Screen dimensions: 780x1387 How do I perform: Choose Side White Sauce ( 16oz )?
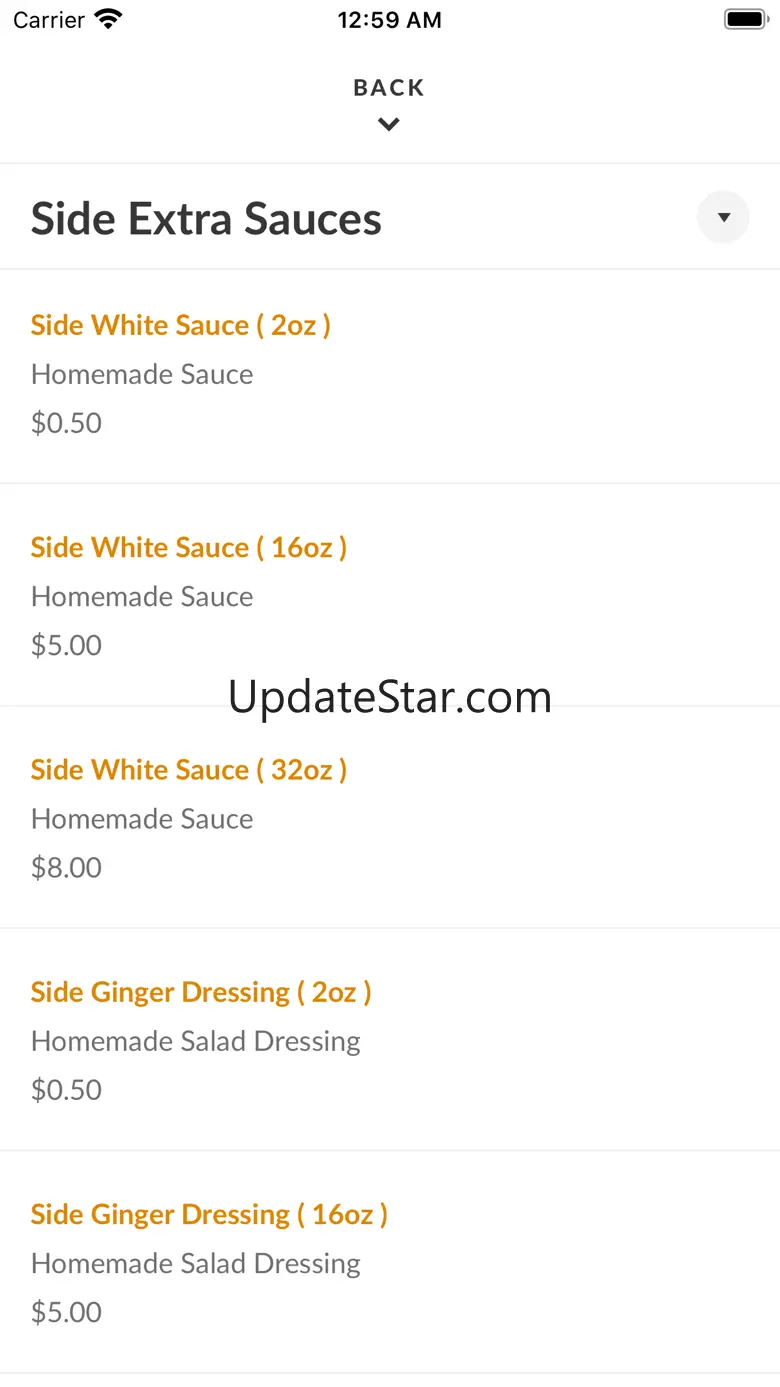click(189, 547)
